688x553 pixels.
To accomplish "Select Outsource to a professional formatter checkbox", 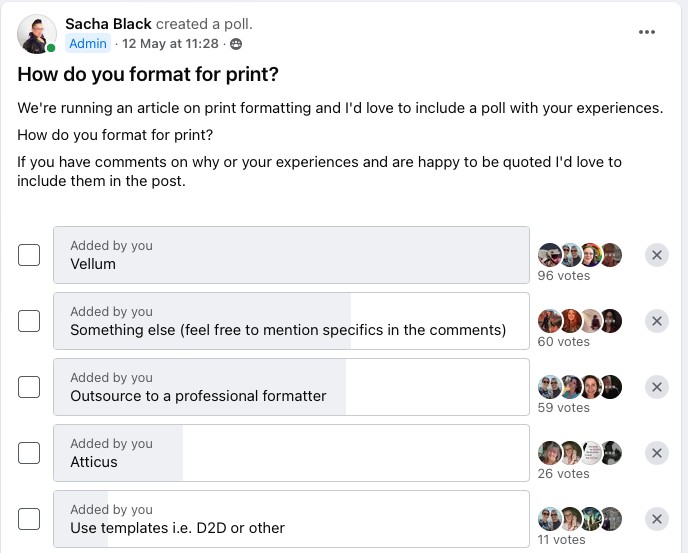I will tap(30, 387).
